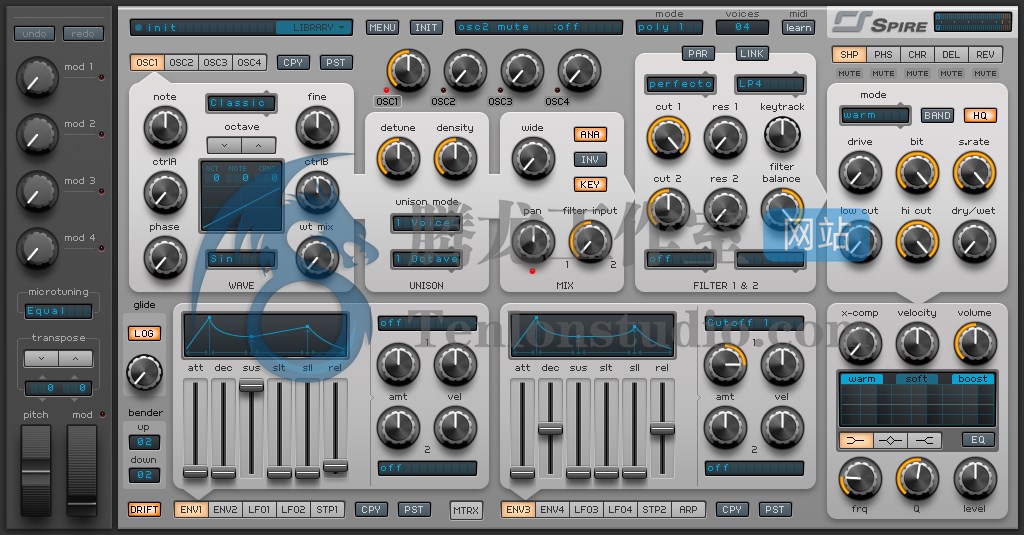The image size is (1024, 535).
Task: Click the drive knob
Action: pyautogui.click(x=859, y=172)
